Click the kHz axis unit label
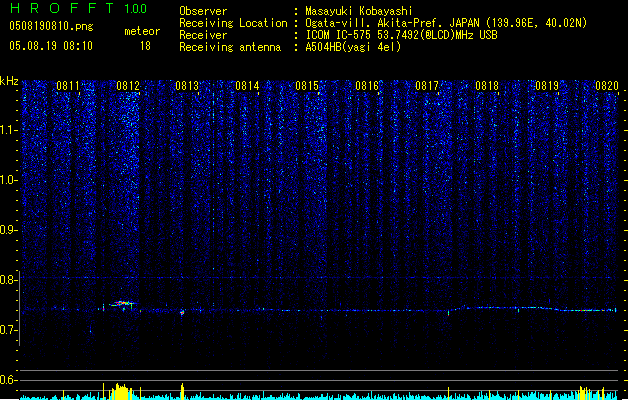Viewport: 629px width, 400px height. [9, 81]
